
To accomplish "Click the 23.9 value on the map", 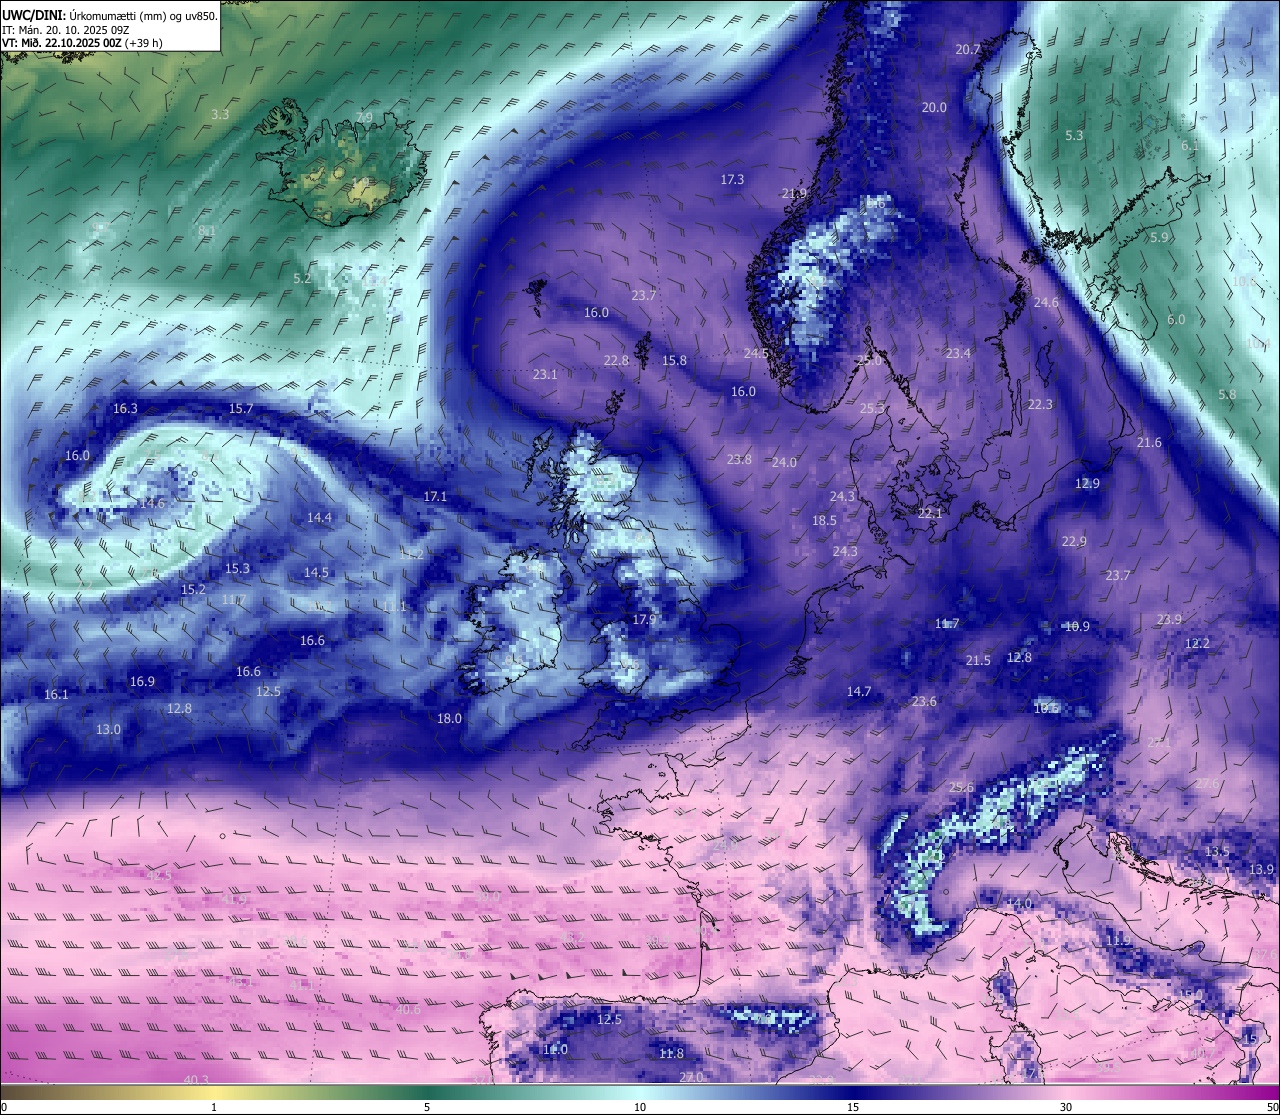I will (x=1169, y=619).
